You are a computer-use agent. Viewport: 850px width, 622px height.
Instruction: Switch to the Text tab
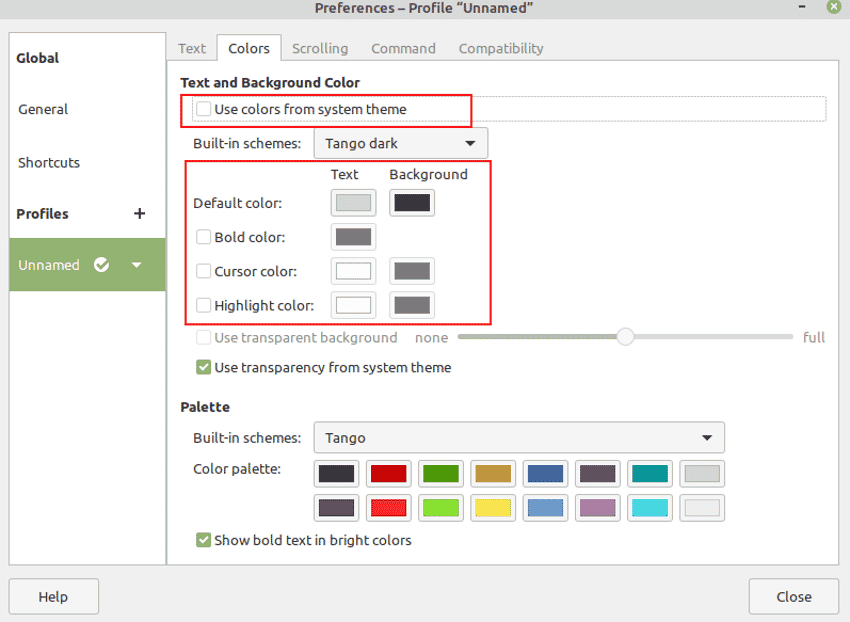tap(192, 48)
